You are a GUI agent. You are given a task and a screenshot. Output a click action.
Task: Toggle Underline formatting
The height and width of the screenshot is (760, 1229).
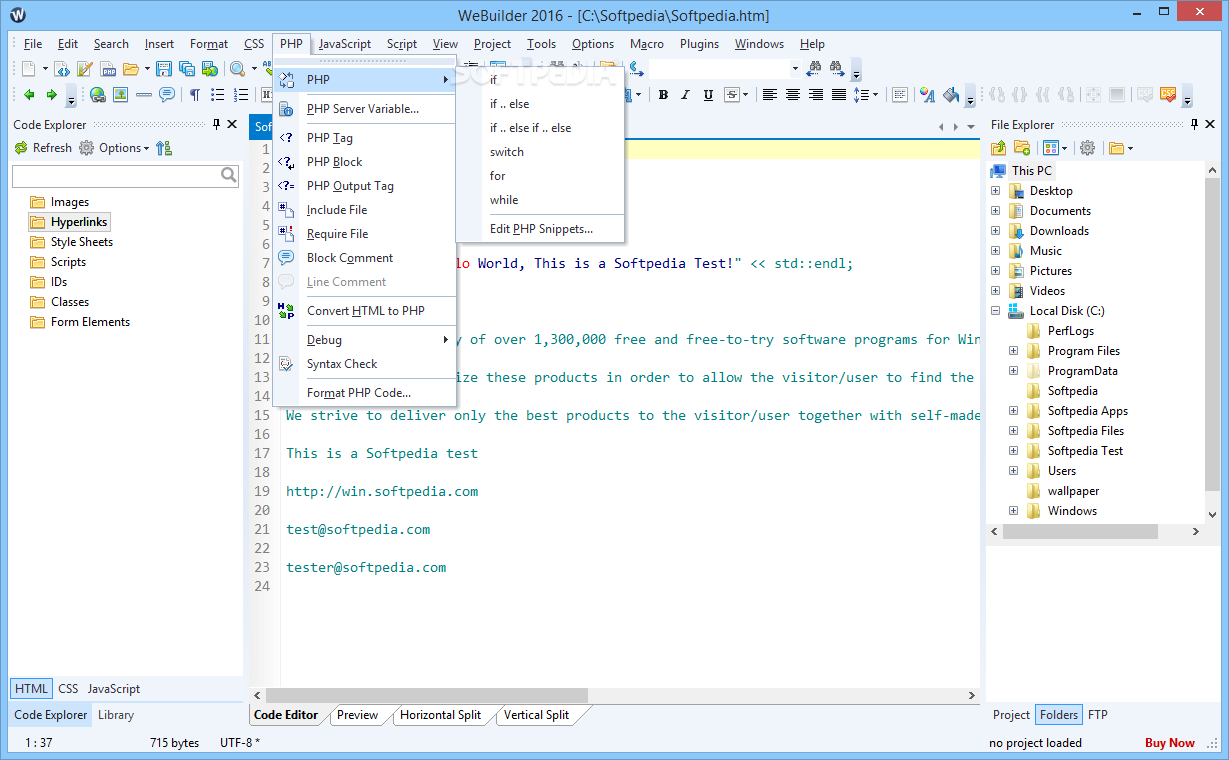coord(708,95)
